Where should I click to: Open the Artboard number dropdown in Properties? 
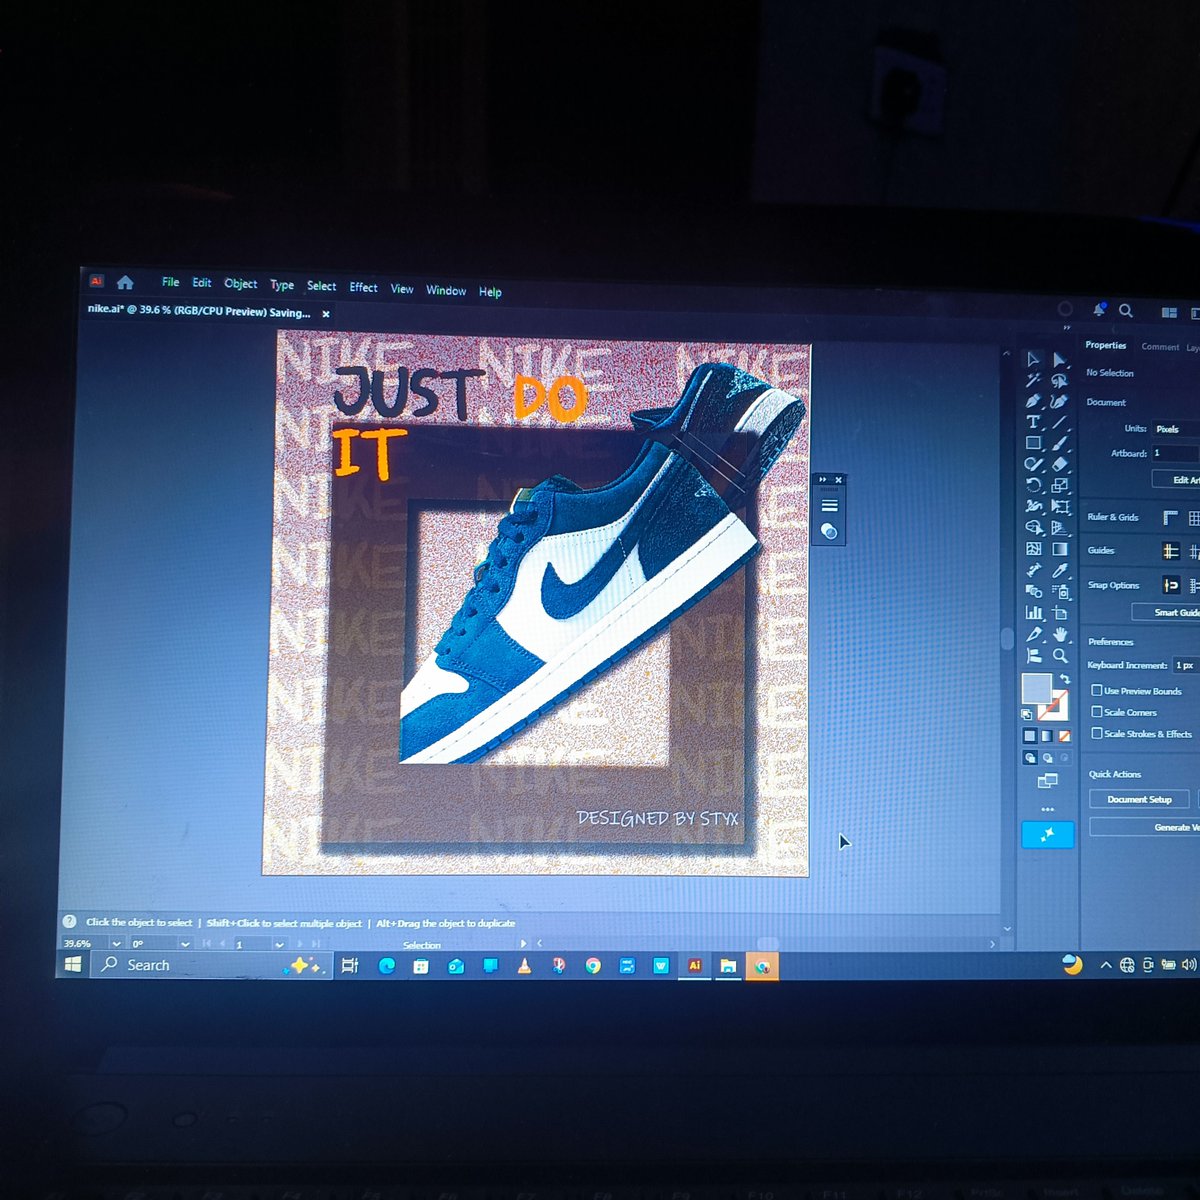tap(1176, 453)
